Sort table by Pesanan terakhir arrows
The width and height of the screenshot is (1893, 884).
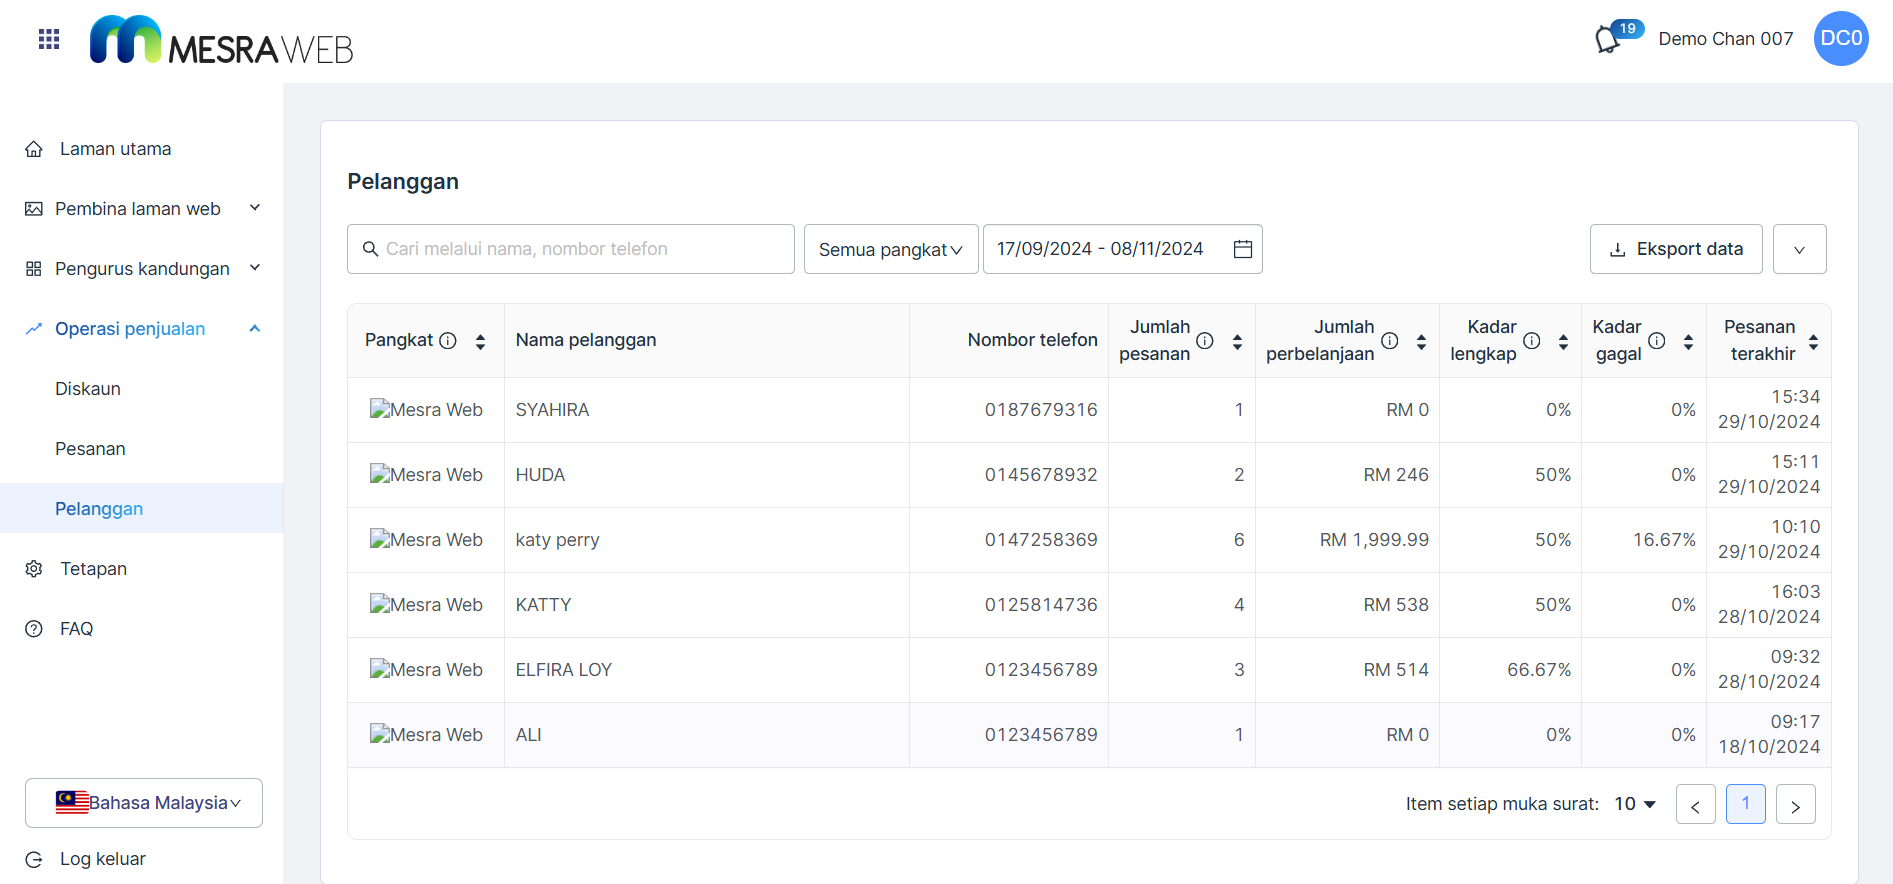coord(1813,342)
